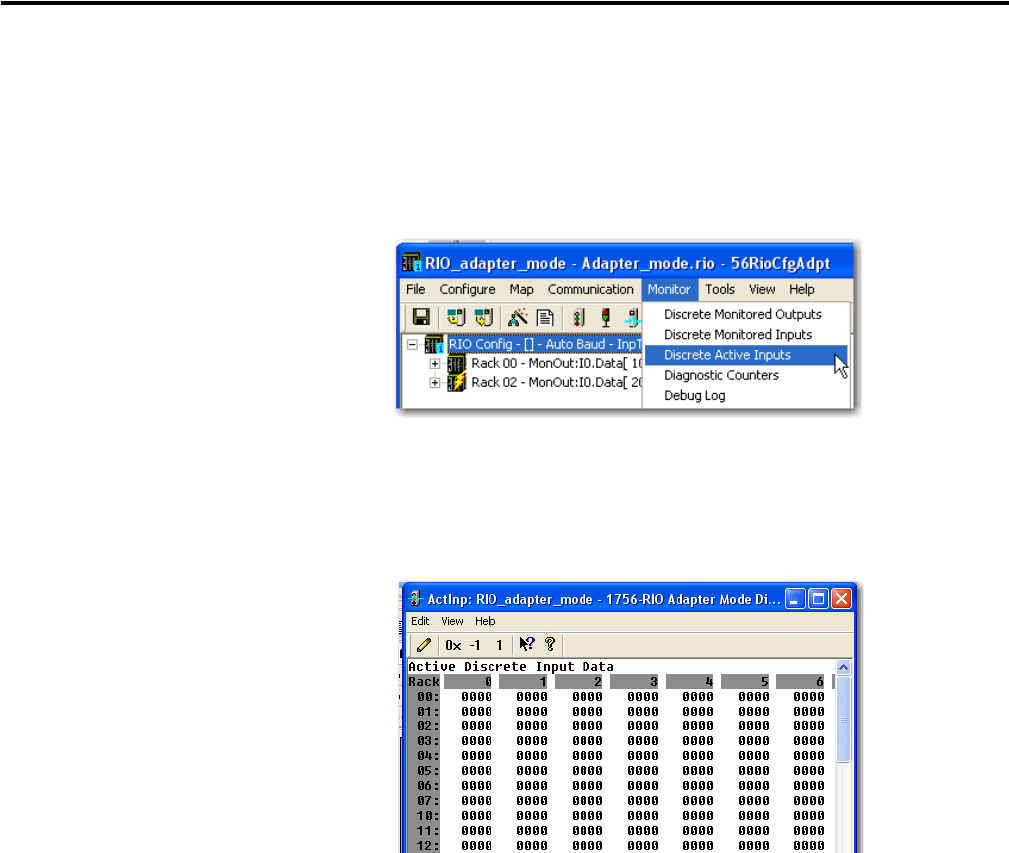Click rack row label 10:
This screenshot has width=1009, height=853.
coord(427,816)
